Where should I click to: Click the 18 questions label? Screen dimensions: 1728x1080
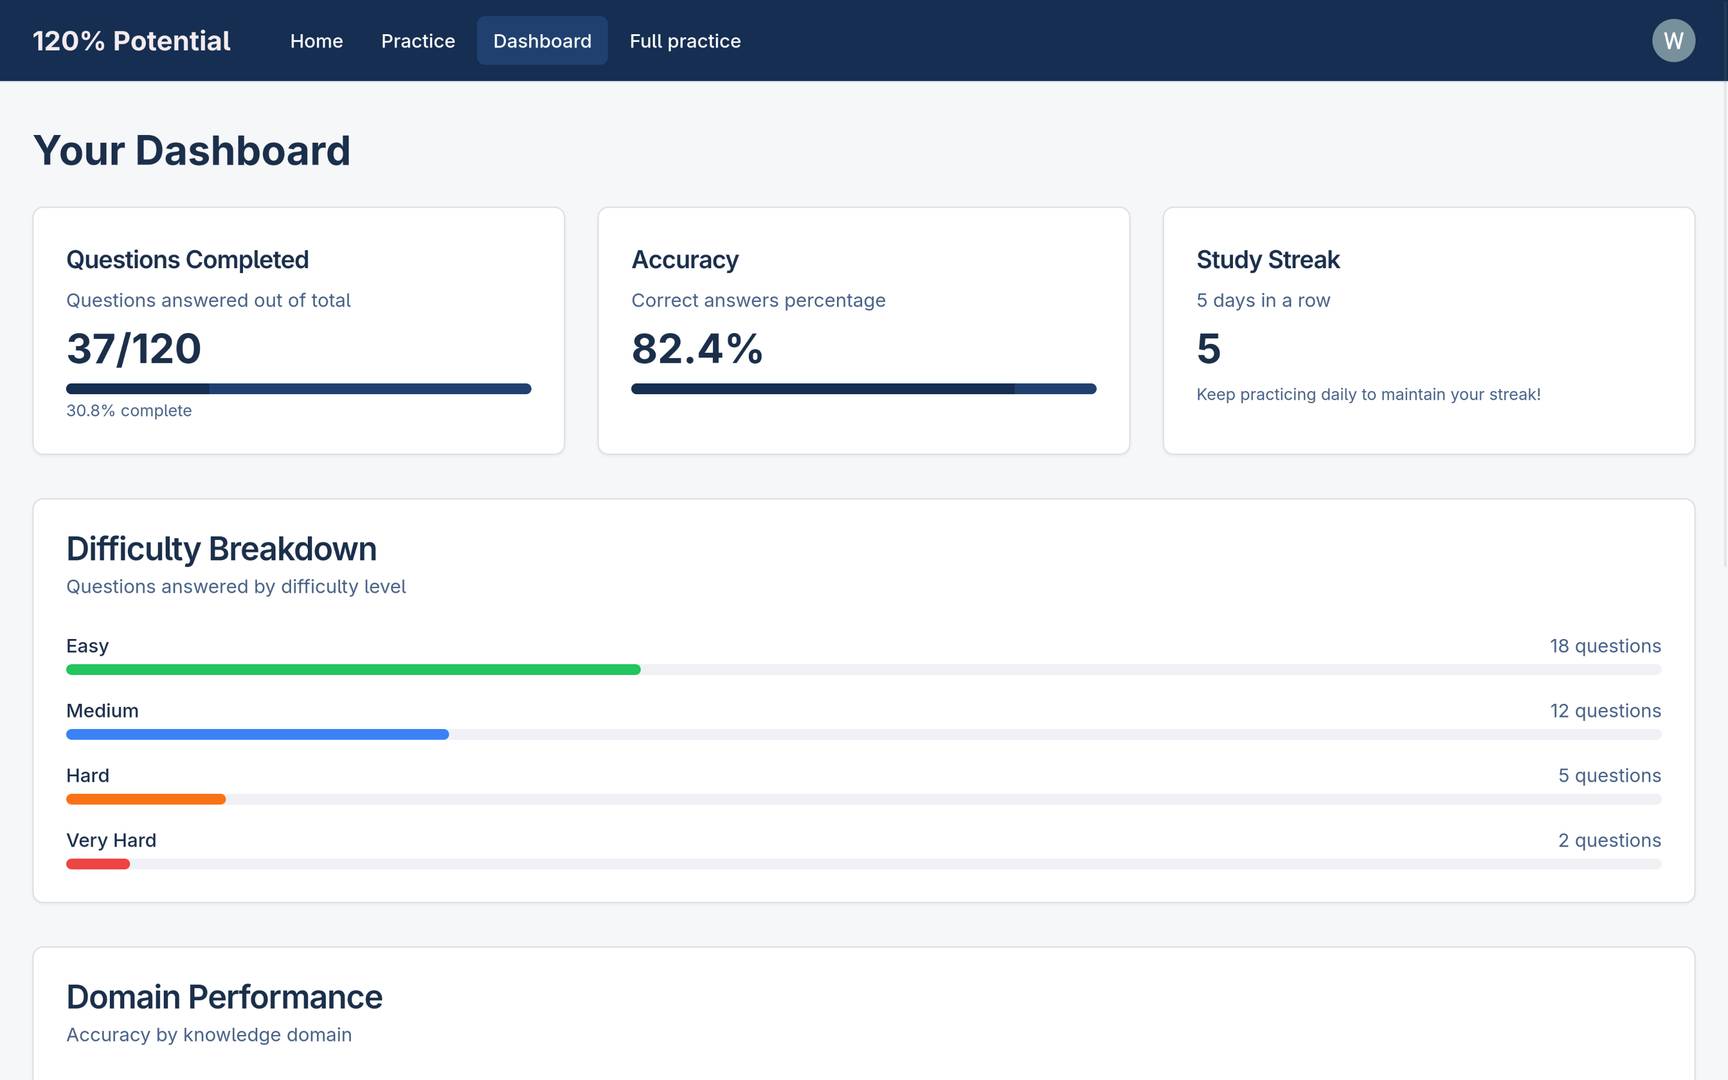click(x=1605, y=646)
